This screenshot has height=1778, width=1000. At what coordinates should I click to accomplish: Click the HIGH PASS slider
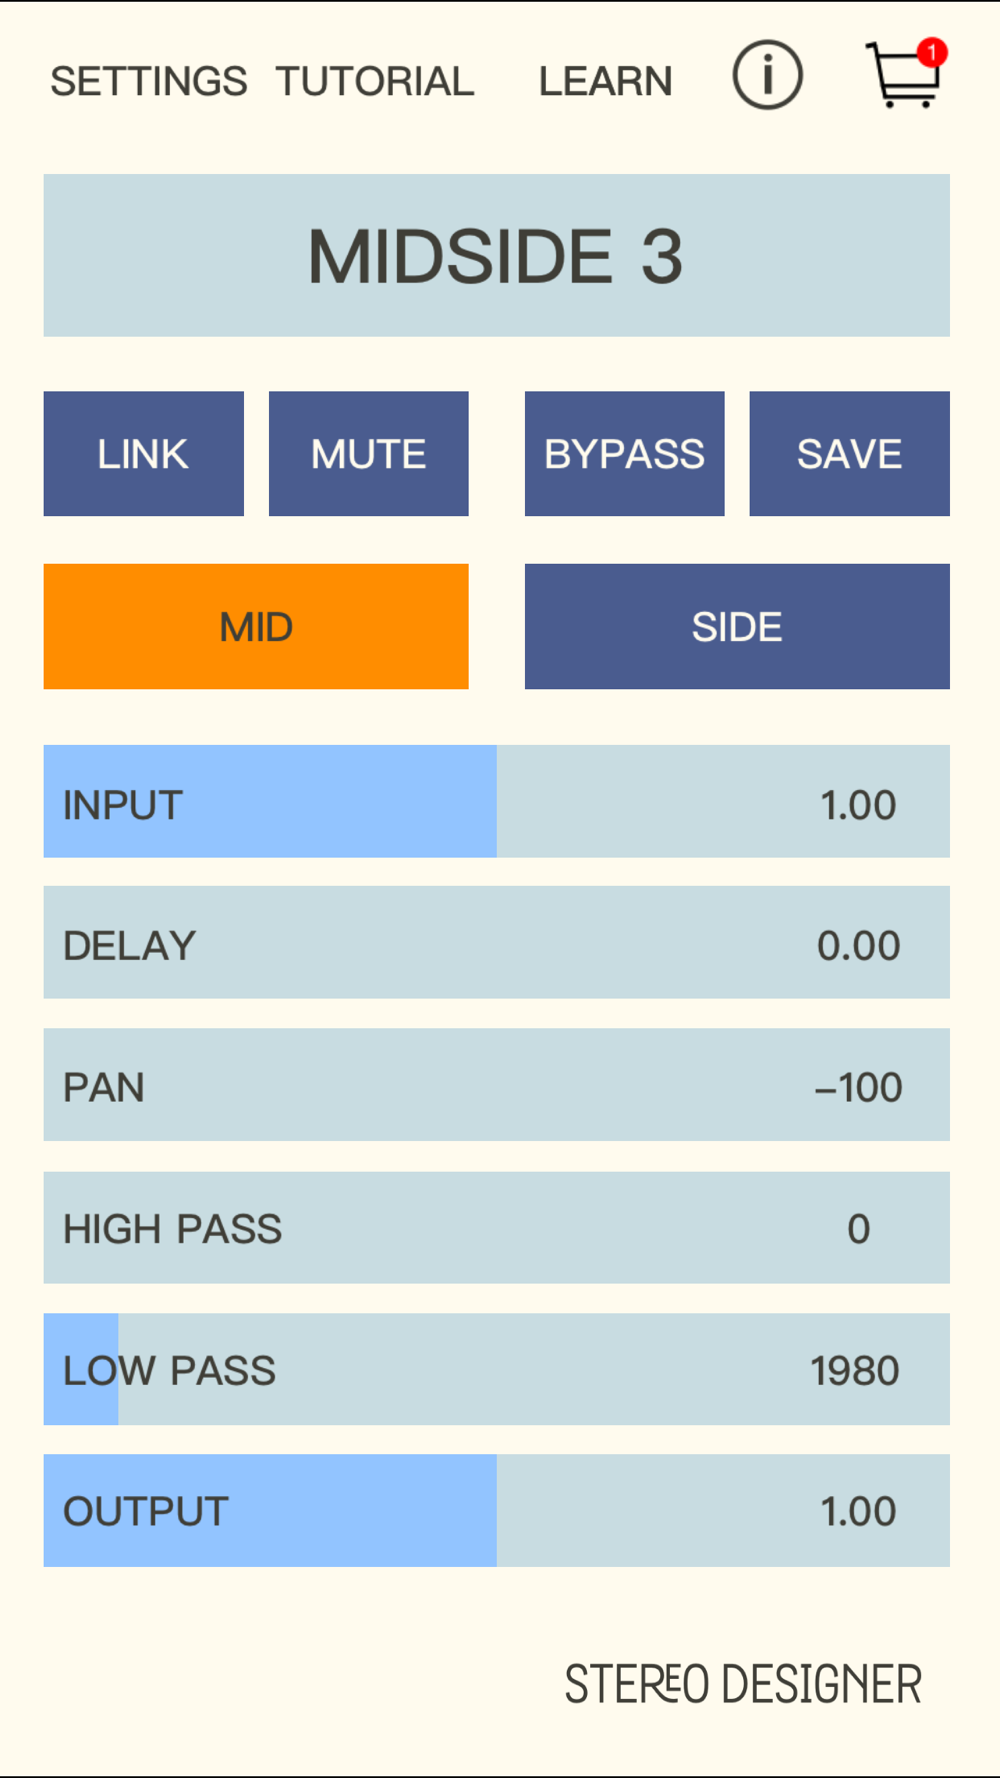click(497, 1227)
